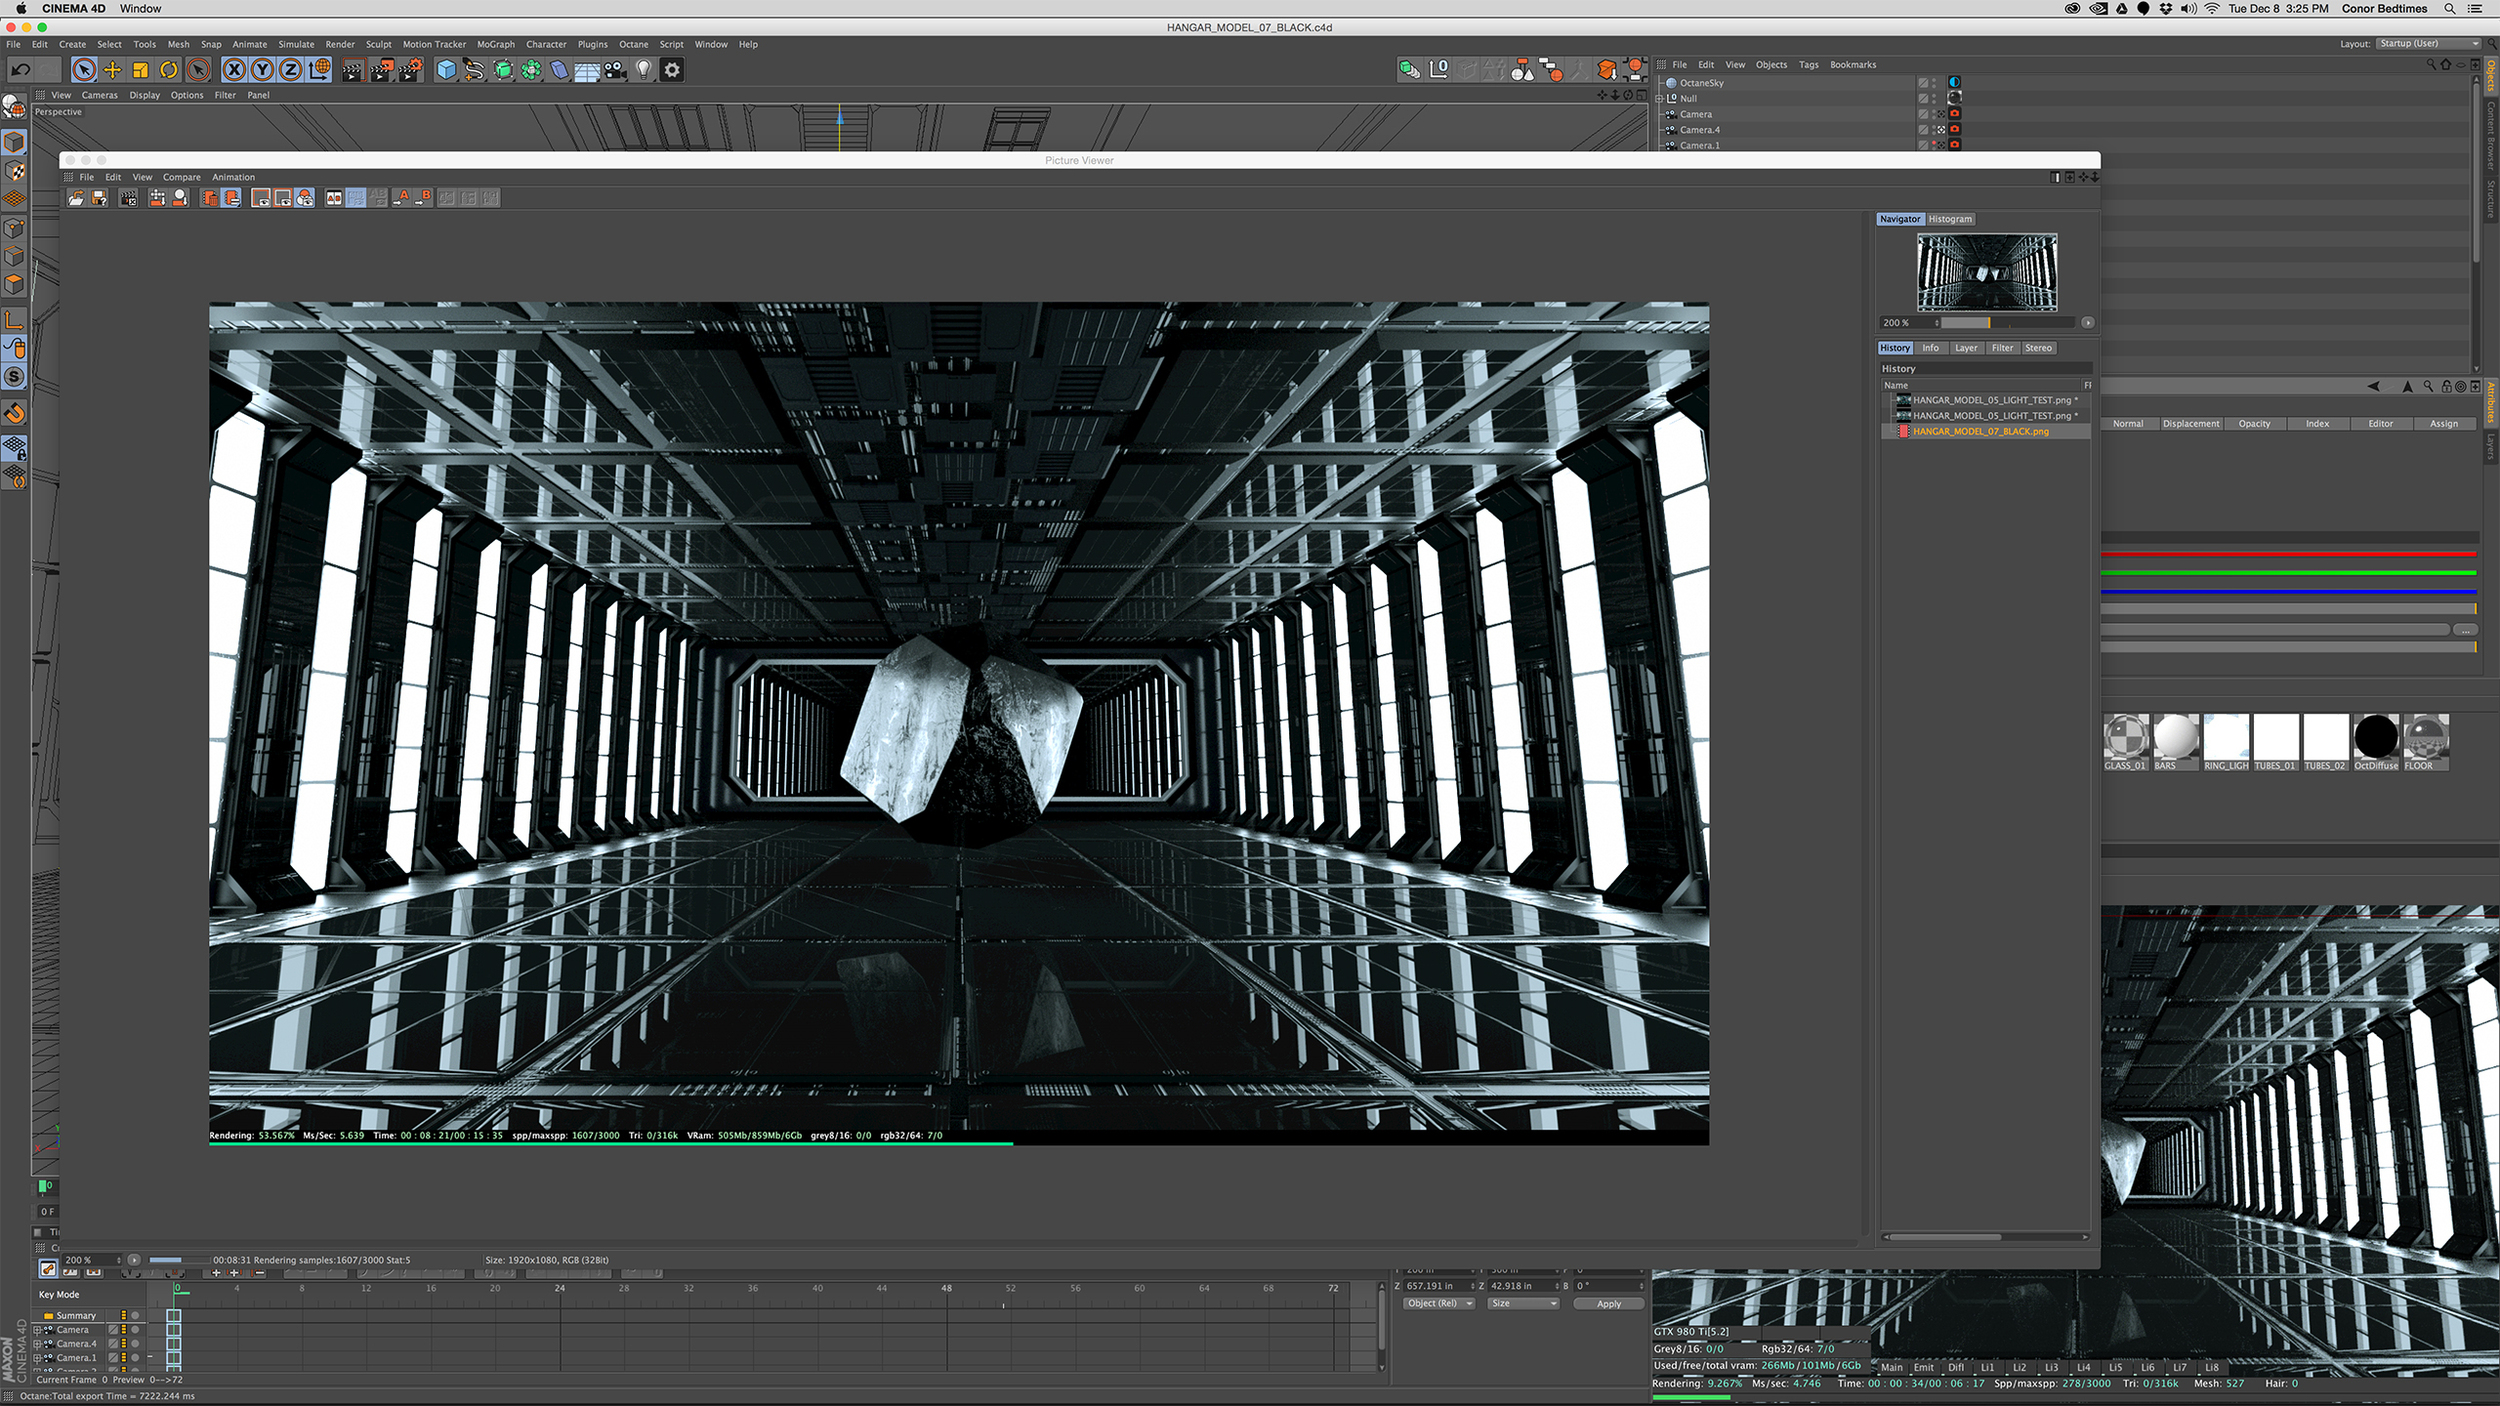This screenshot has height=1406, width=2500.
Task: Click the floor environment icon
Action: [x=587, y=70]
